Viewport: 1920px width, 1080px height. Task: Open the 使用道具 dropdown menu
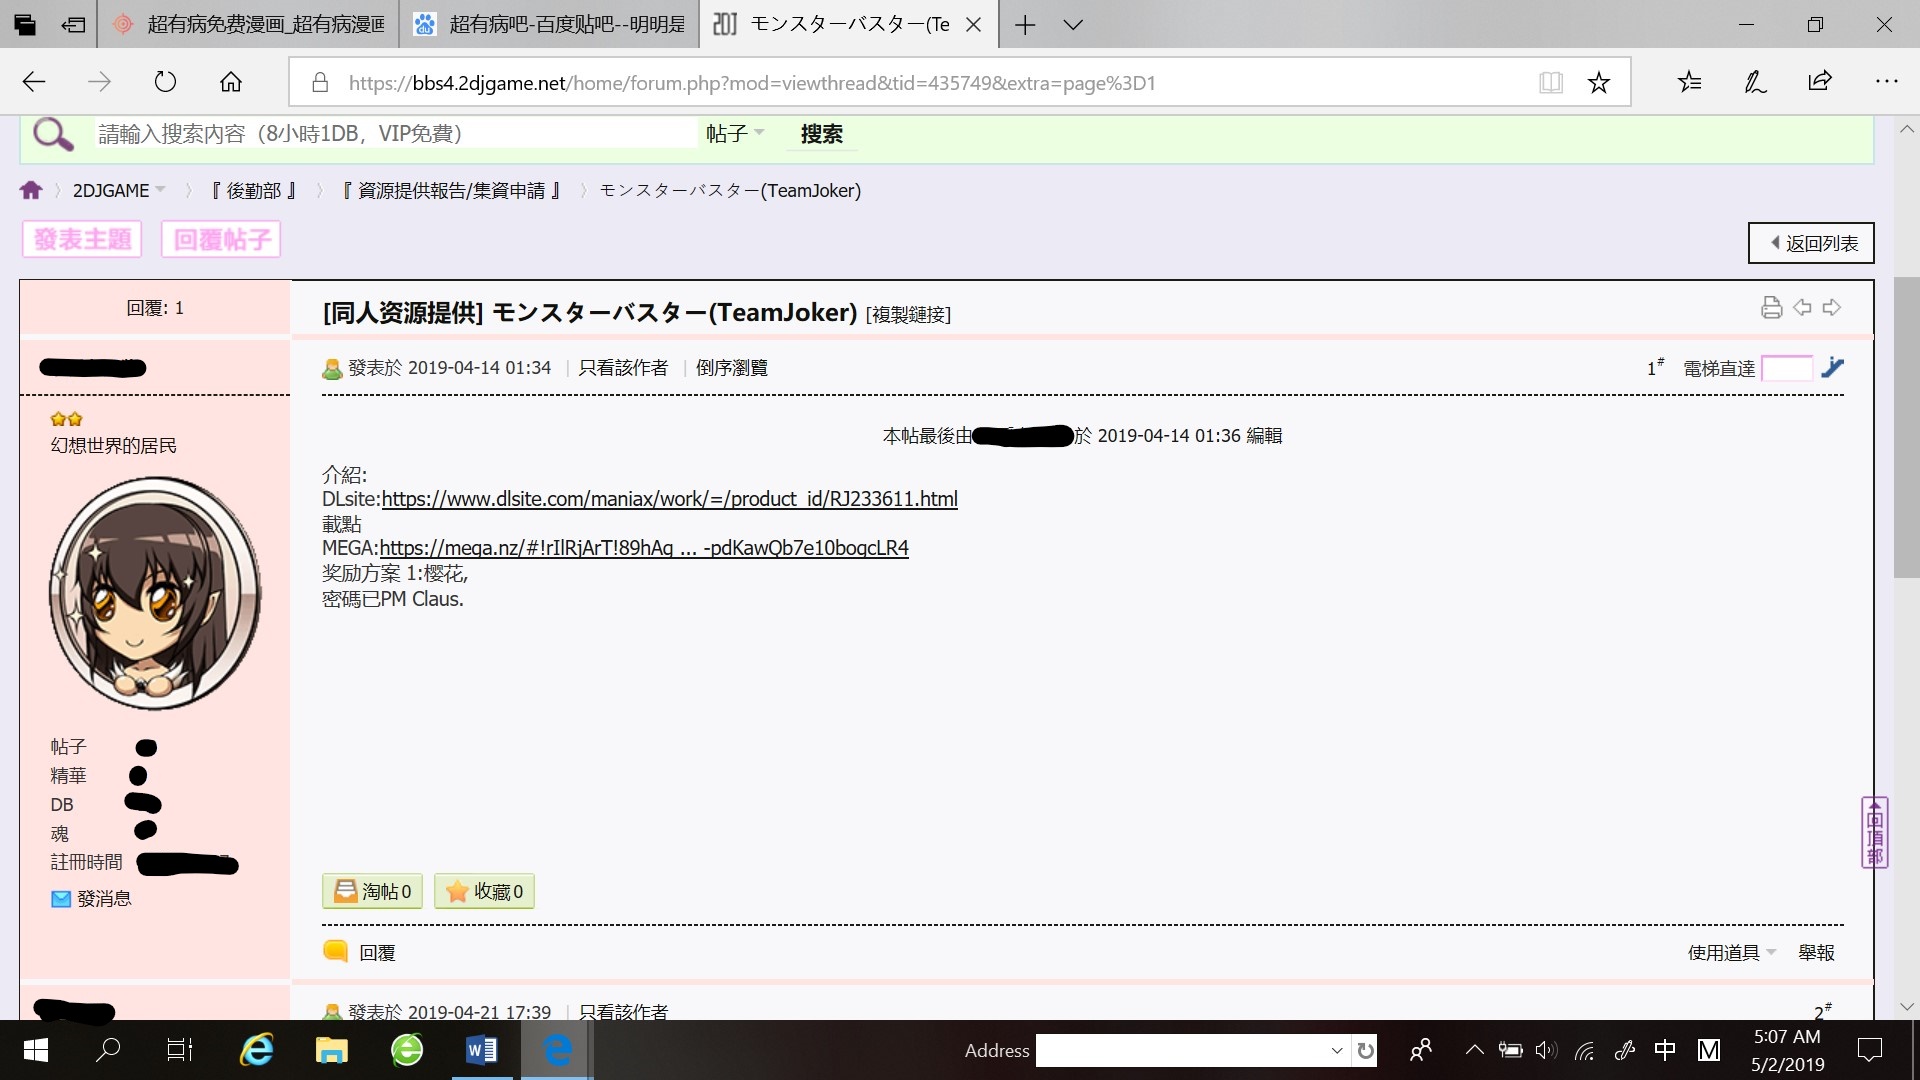(1731, 953)
